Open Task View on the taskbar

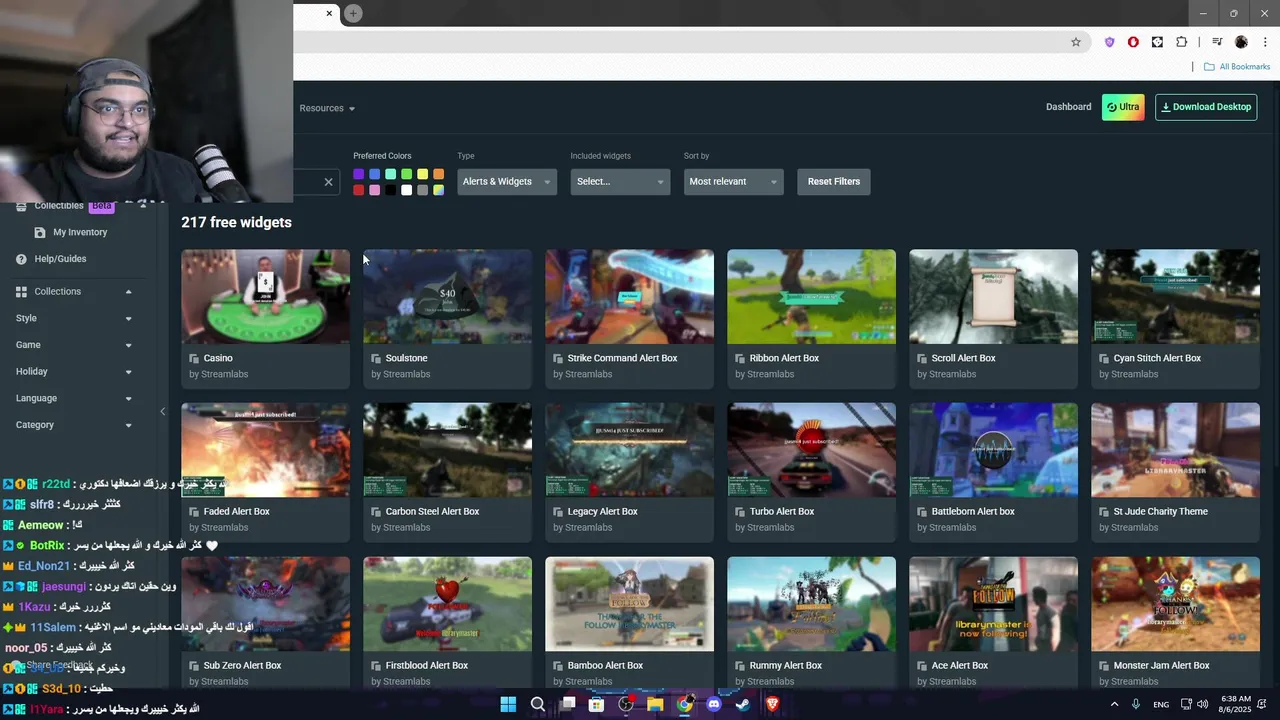click(x=568, y=704)
